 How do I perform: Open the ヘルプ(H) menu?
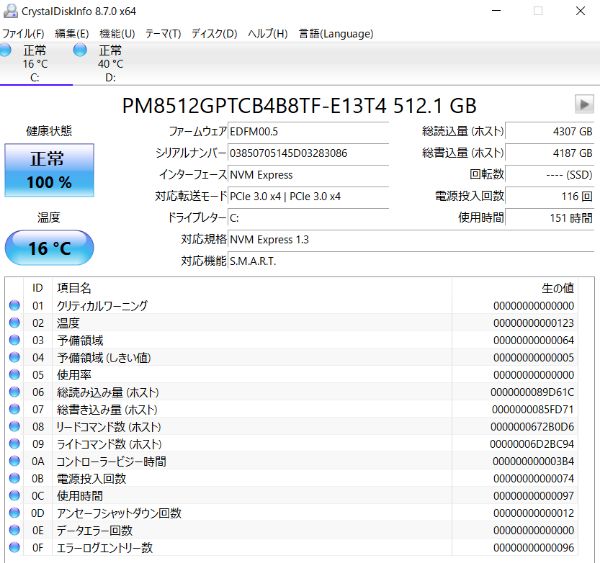pyautogui.click(x=267, y=34)
